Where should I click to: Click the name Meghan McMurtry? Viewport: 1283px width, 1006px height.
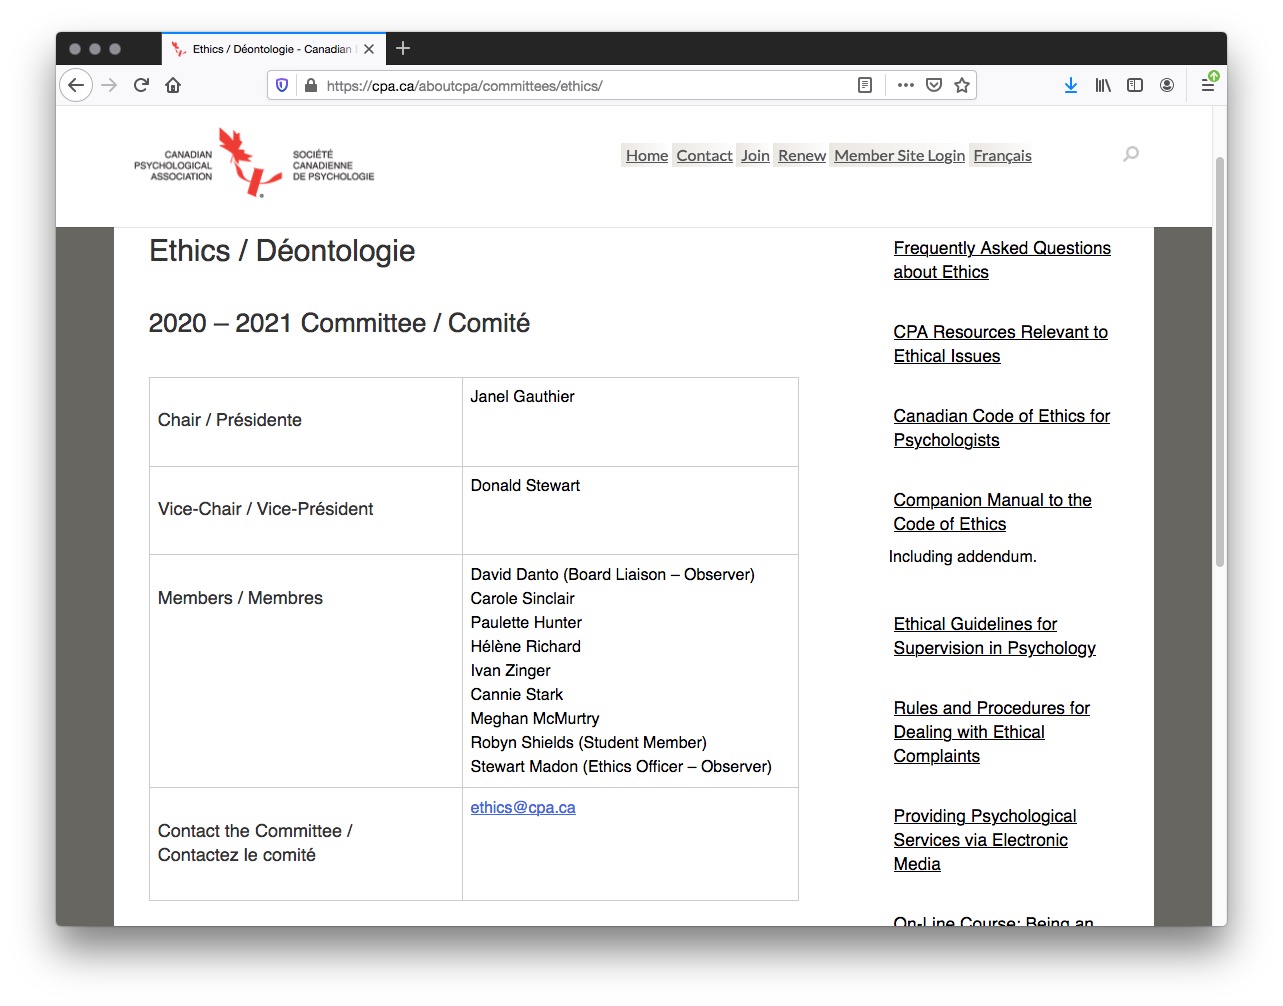pyautogui.click(x=535, y=718)
